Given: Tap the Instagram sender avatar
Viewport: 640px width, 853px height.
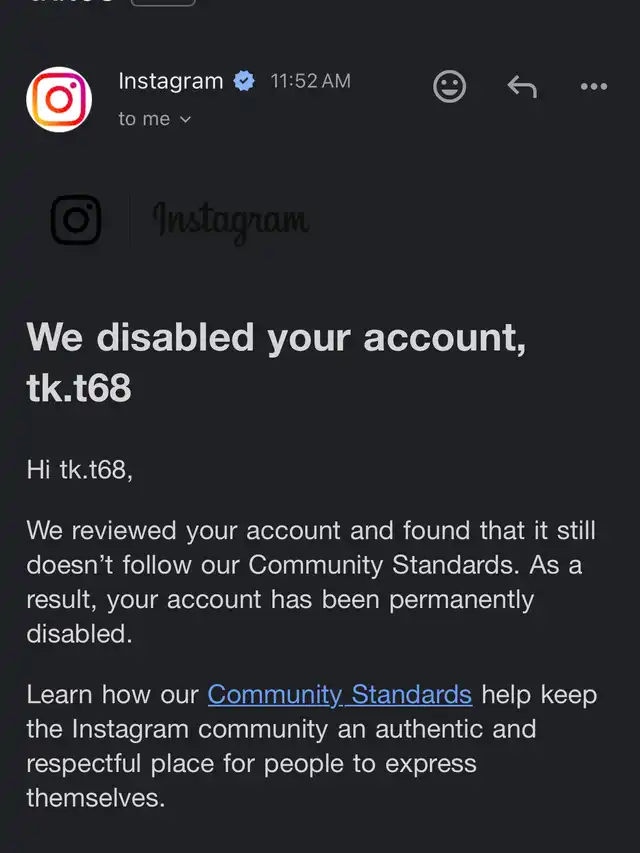Looking at the screenshot, I should (x=59, y=99).
